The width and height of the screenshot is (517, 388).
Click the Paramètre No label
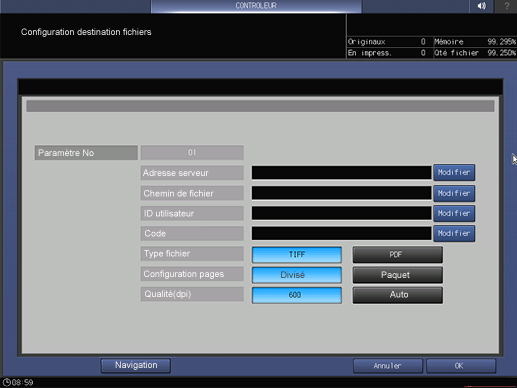tap(86, 153)
